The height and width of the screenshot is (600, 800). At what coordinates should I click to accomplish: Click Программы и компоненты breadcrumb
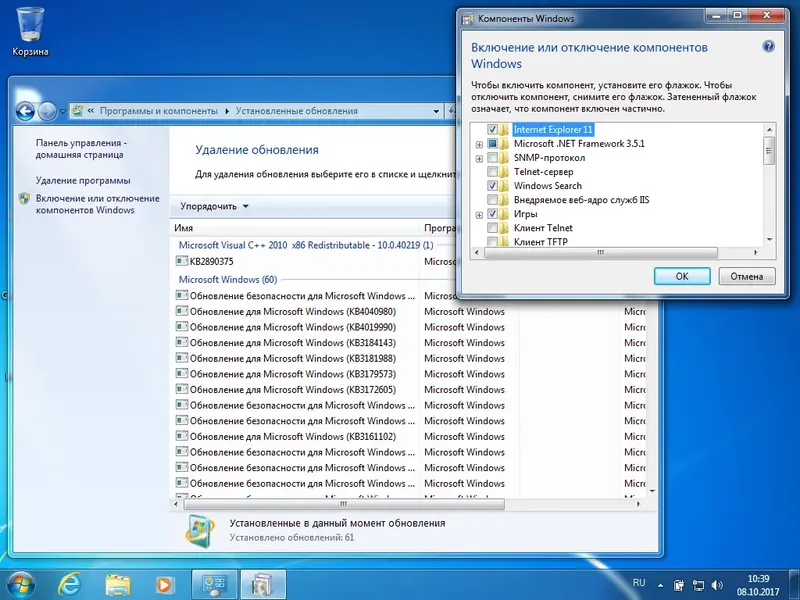click(x=158, y=111)
